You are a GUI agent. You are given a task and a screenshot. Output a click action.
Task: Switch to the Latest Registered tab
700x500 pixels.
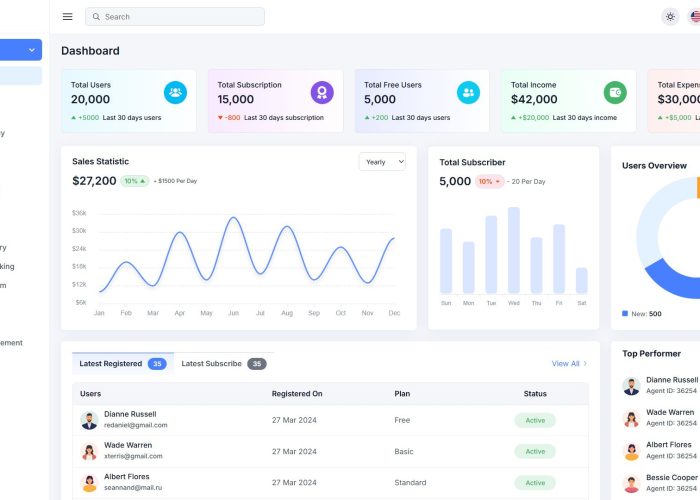click(x=123, y=363)
